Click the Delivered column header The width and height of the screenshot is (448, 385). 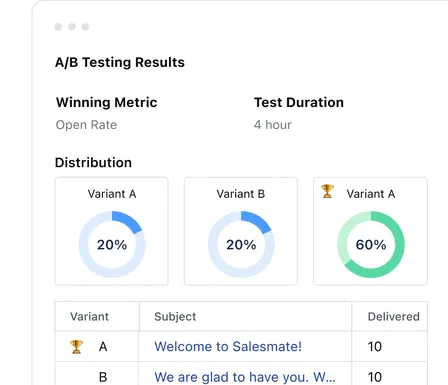[393, 316]
